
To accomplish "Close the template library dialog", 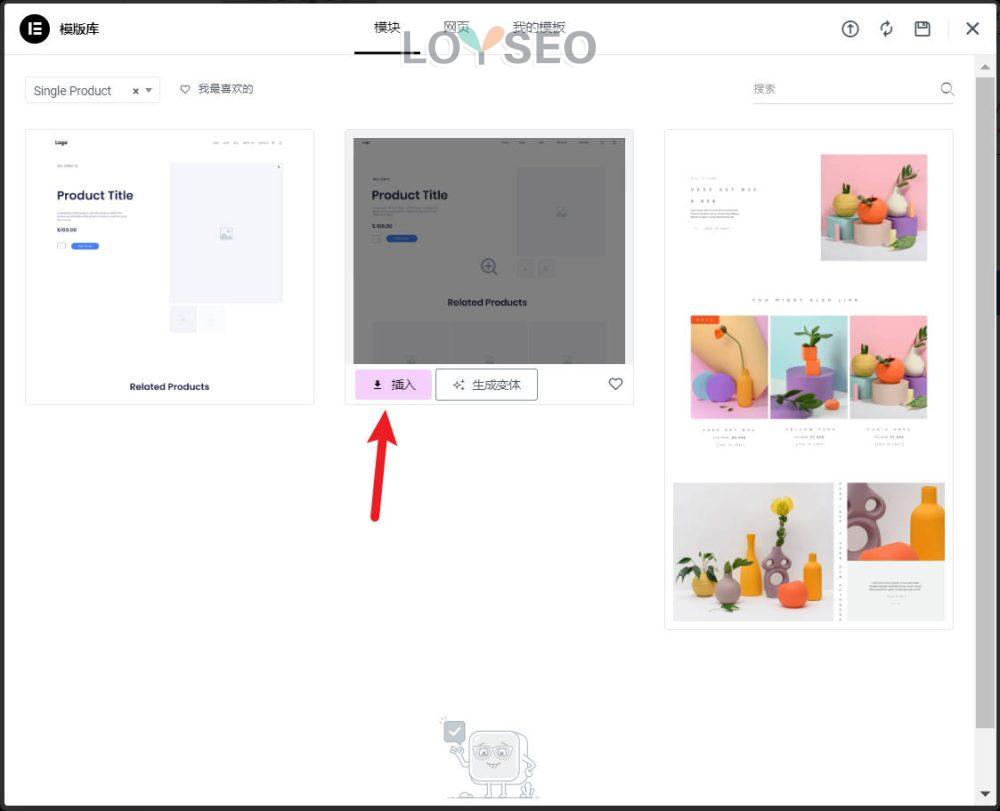I will (973, 29).
